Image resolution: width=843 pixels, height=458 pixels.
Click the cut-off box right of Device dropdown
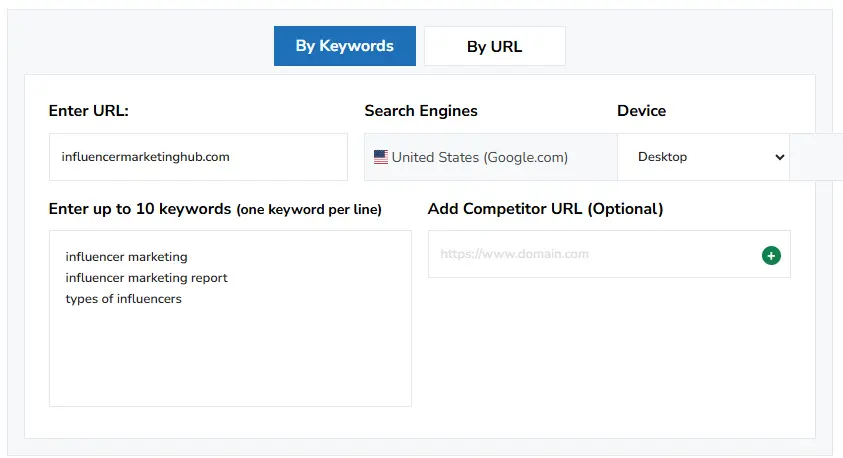[815, 157]
